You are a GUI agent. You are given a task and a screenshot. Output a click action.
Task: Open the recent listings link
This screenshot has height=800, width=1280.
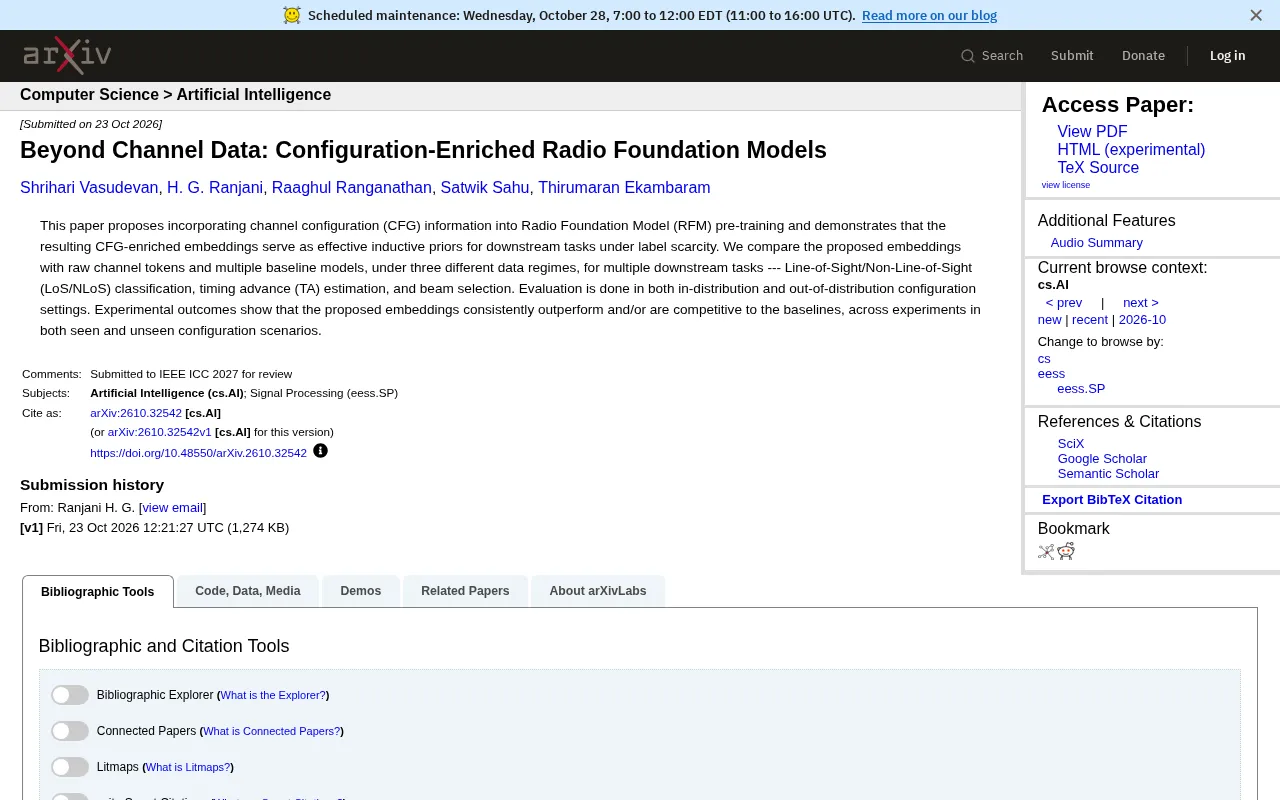point(1090,320)
